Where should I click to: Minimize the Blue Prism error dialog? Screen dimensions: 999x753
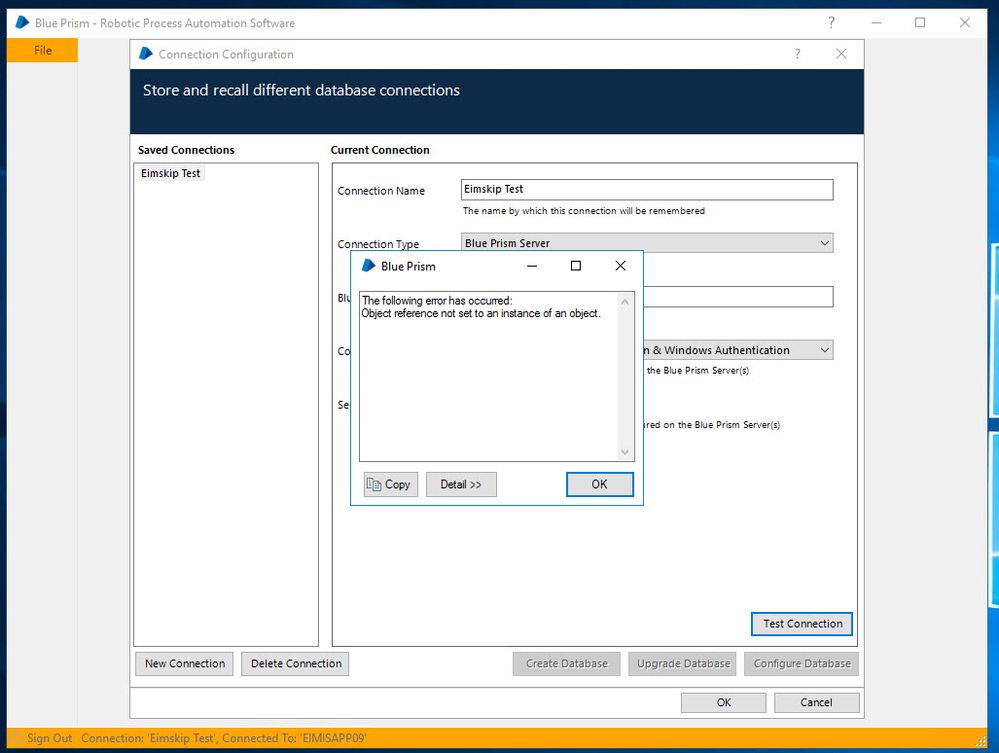pos(532,266)
